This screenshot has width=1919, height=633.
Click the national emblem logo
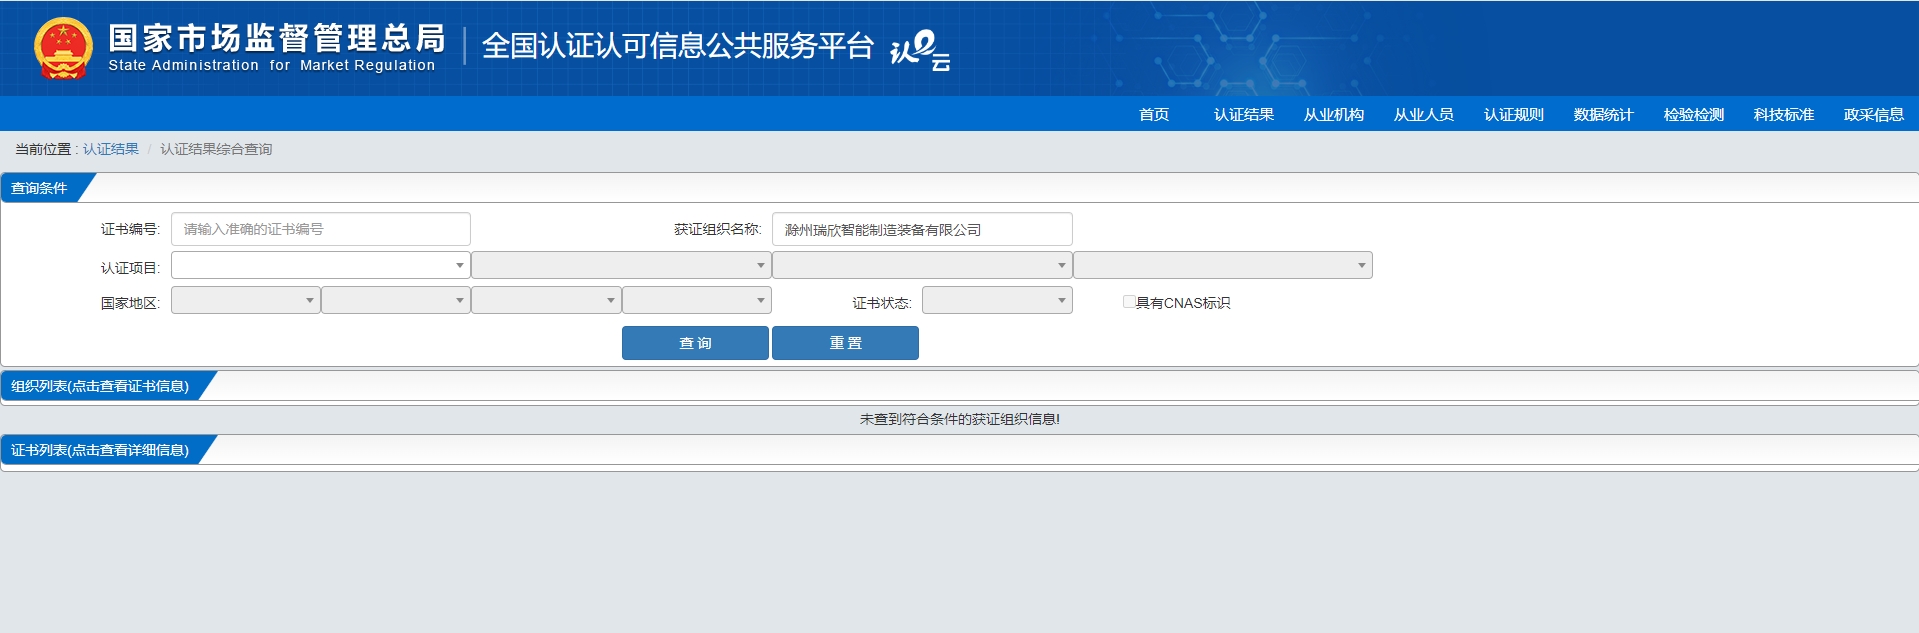[63, 48]
